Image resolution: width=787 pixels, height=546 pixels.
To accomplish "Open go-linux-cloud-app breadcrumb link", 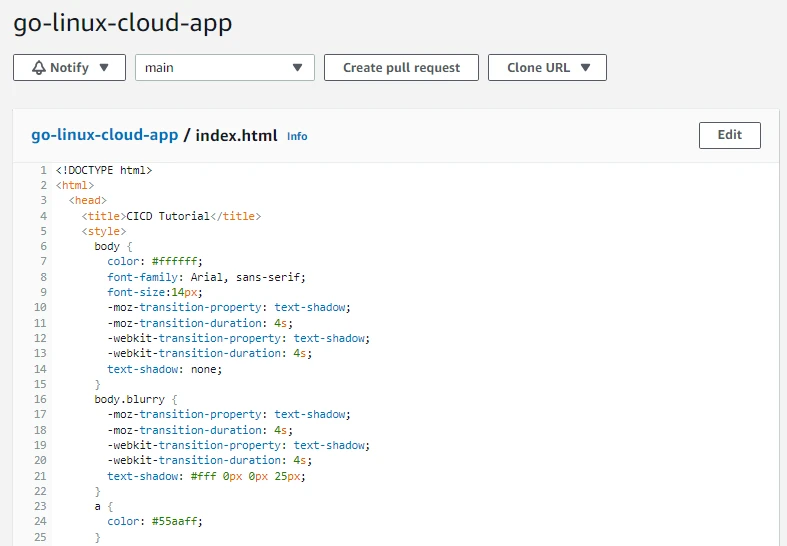I will coord(104,135).
